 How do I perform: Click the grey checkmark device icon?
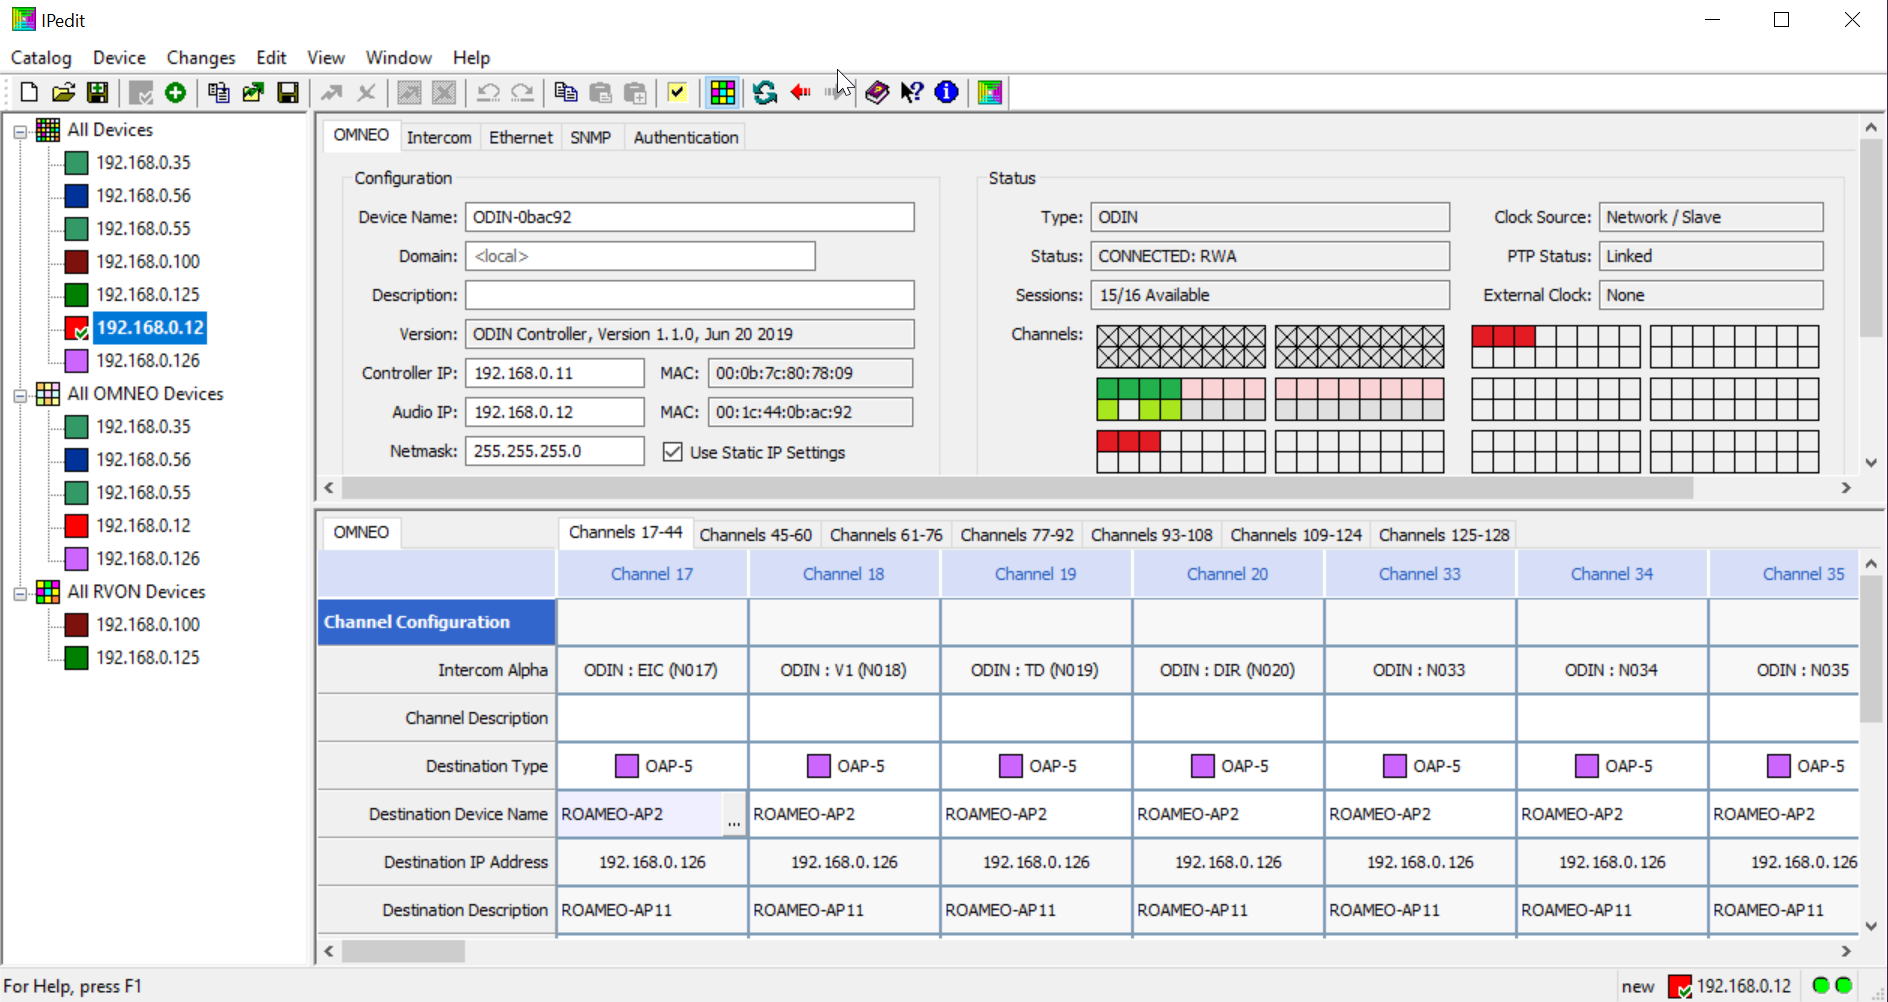tap(141, 93)
